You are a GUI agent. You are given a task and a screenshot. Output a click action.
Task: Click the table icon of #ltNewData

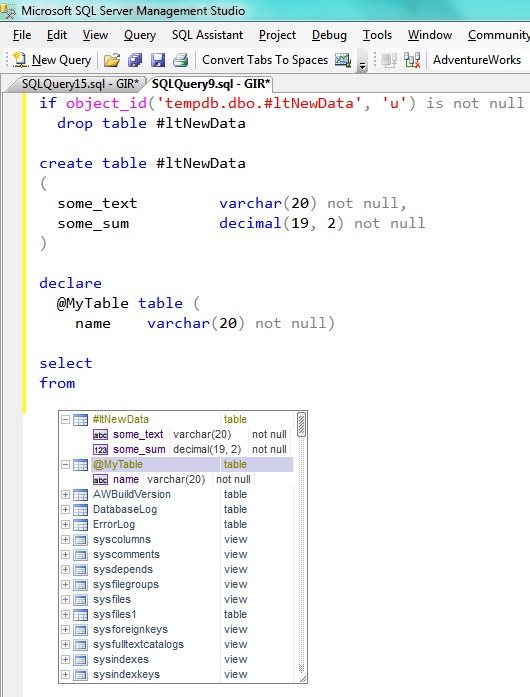pos(80,420)
